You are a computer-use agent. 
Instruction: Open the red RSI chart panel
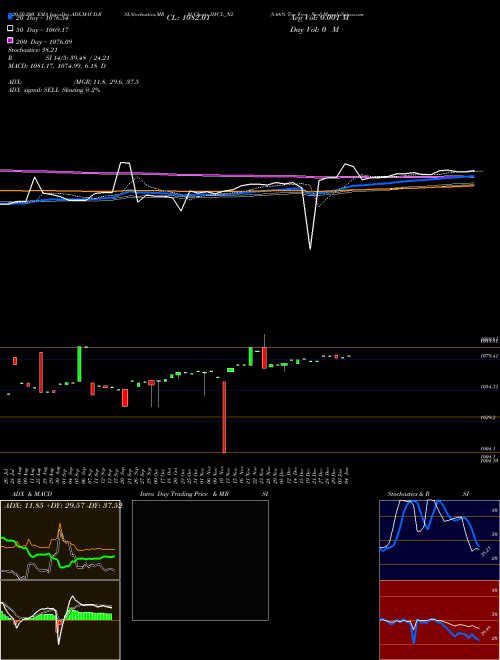[x=439, y=620]
